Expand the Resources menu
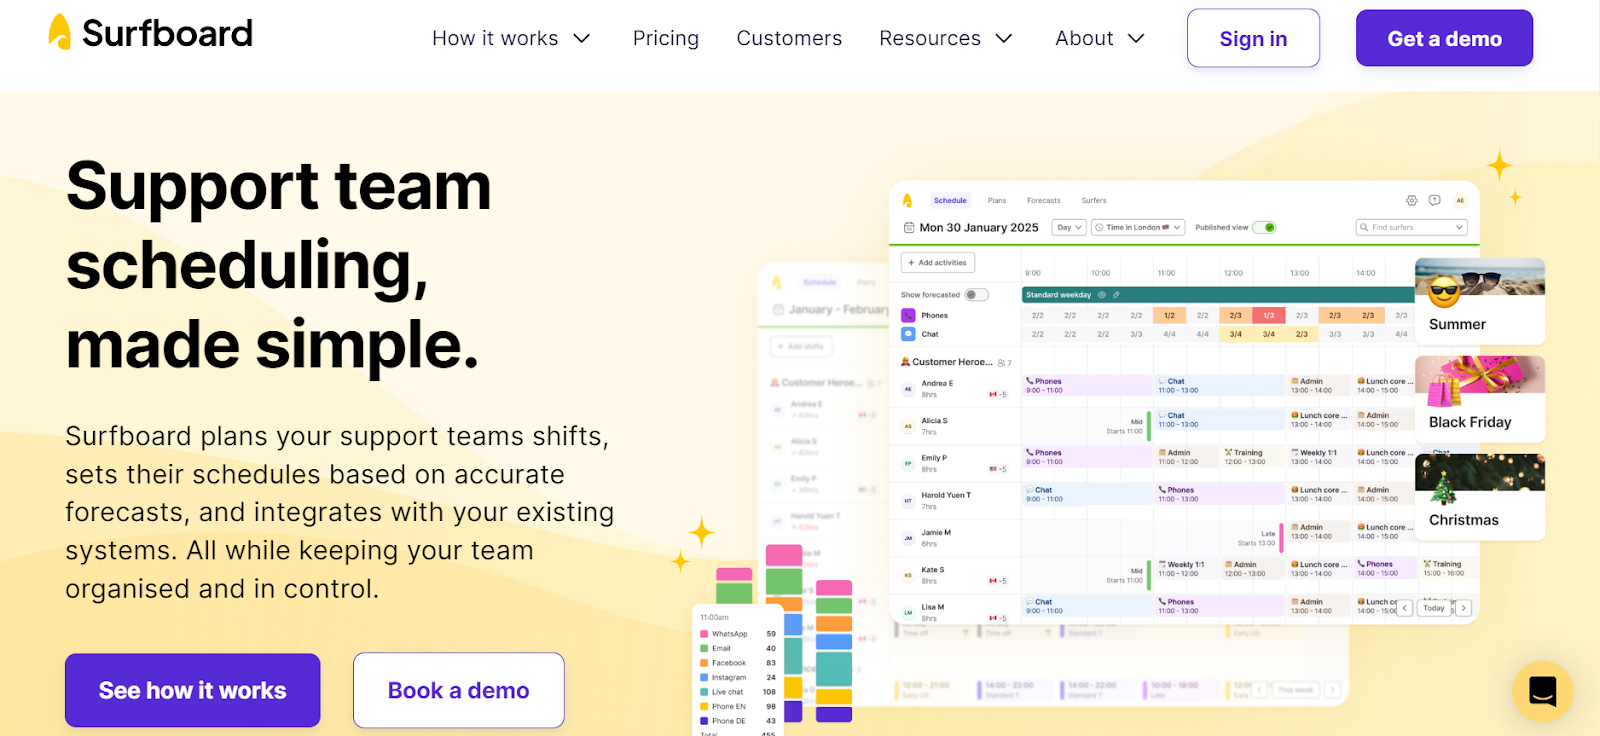This screenshot has width=1600, height=736. [x=946, y=38]
